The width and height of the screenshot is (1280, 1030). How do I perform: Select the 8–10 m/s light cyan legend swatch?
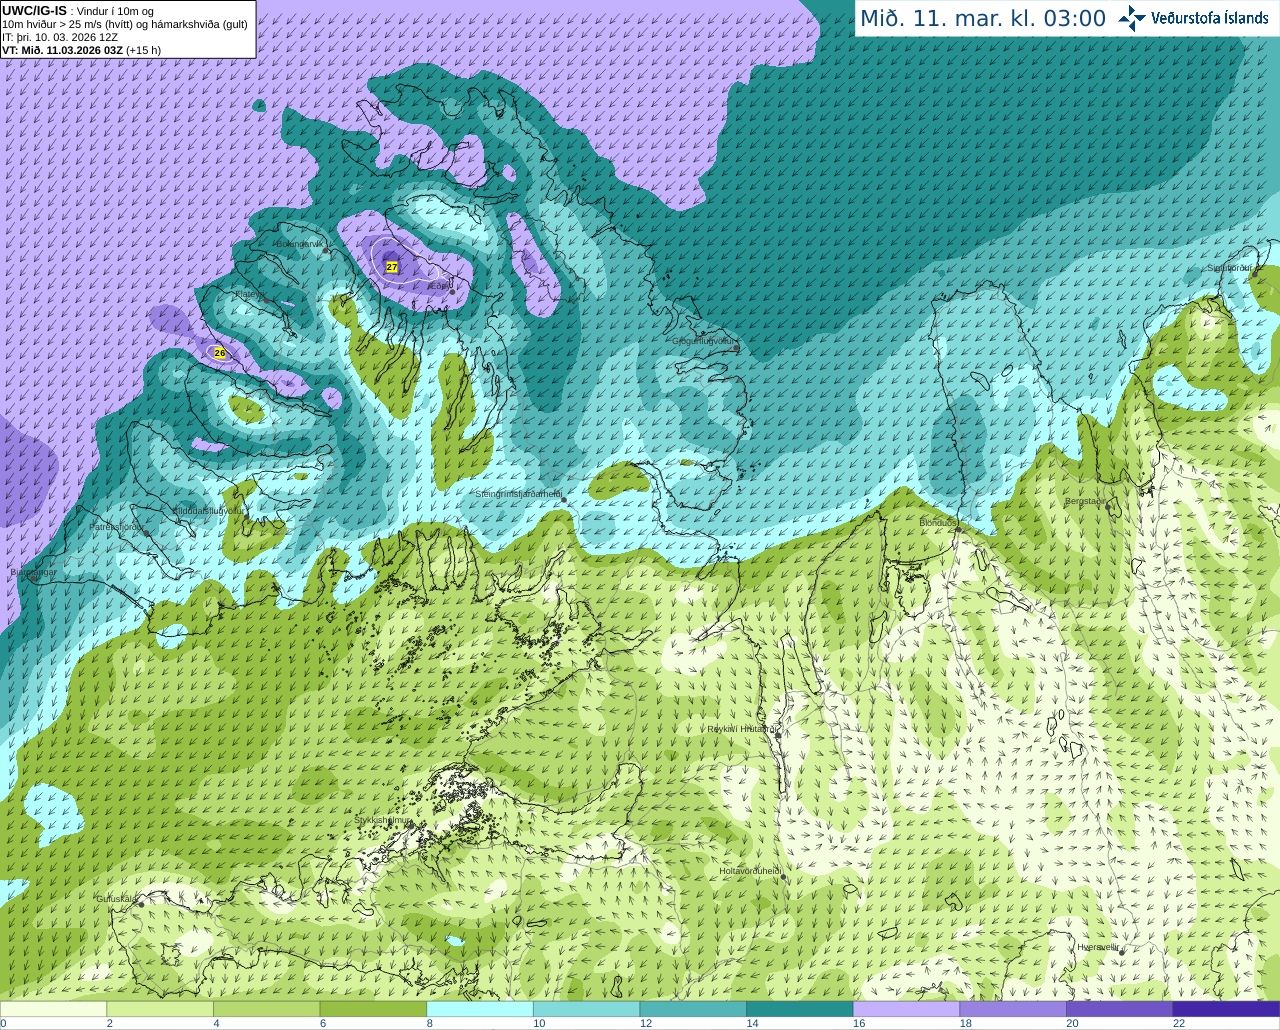click(480, 1009)
